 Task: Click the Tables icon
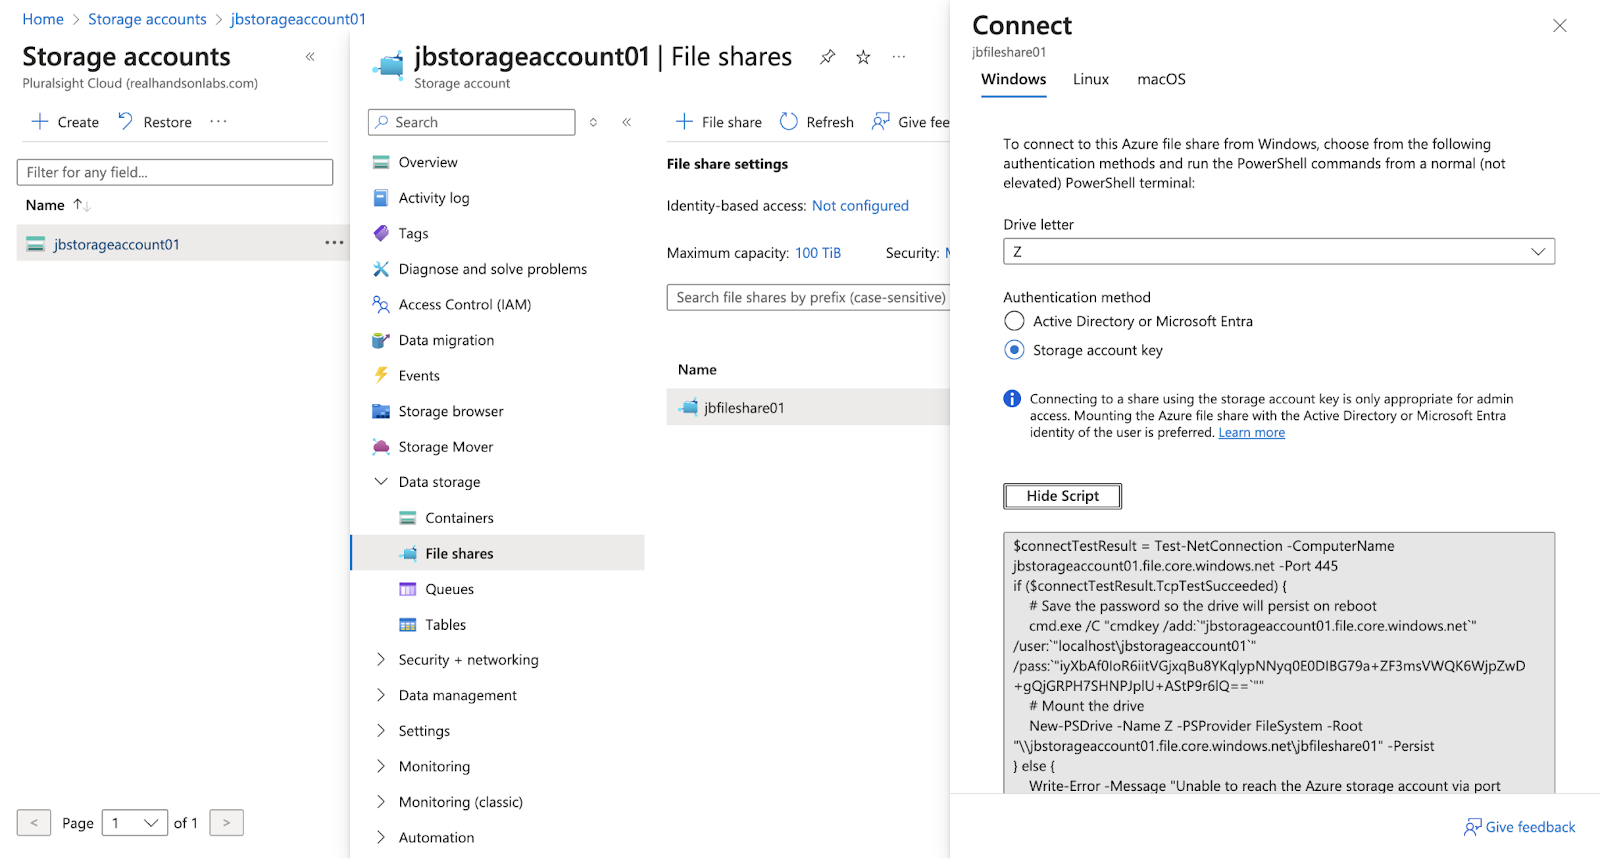click(x=407, y=625)
